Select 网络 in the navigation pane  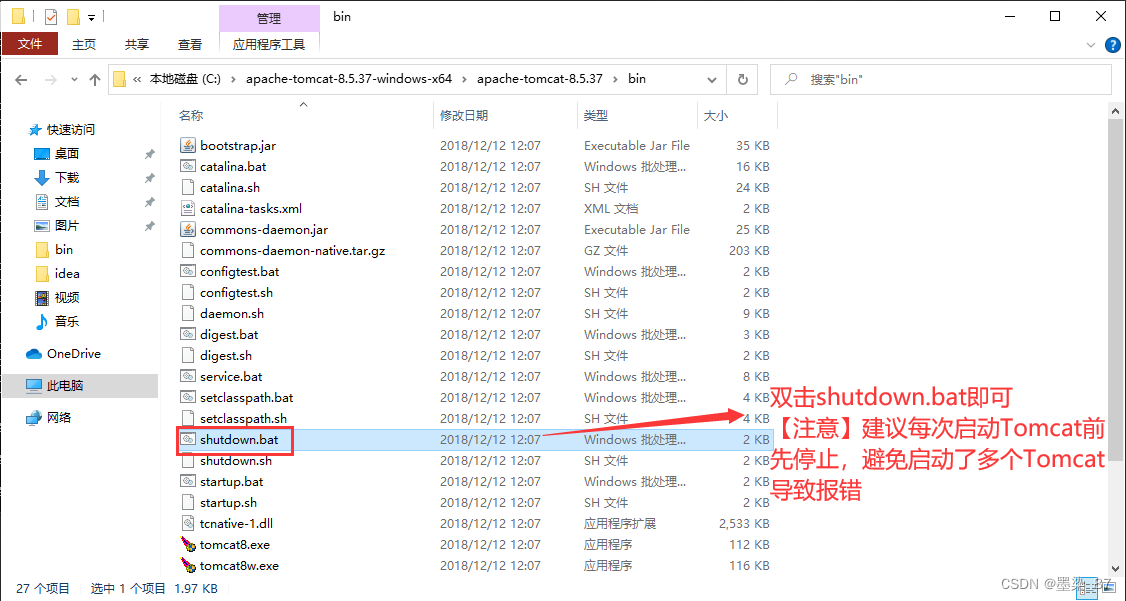pyautogui.click(x=59, y=417)
